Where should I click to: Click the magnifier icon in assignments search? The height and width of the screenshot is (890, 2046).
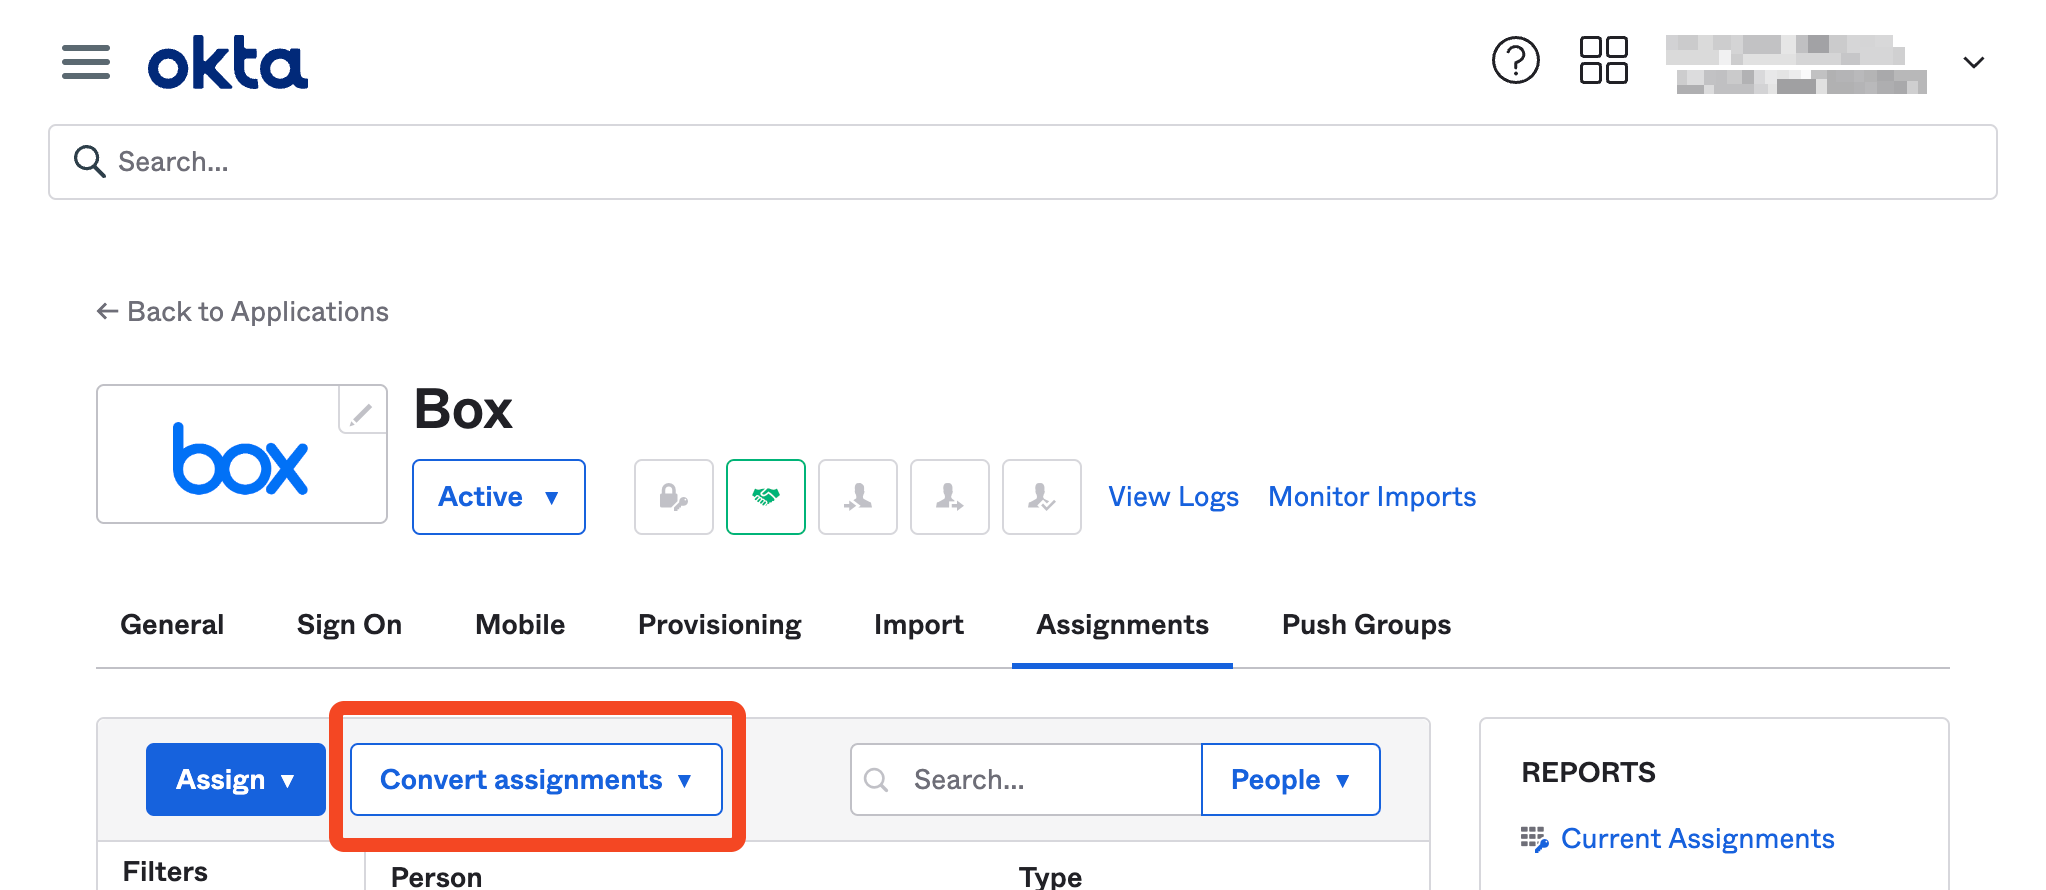876,780
